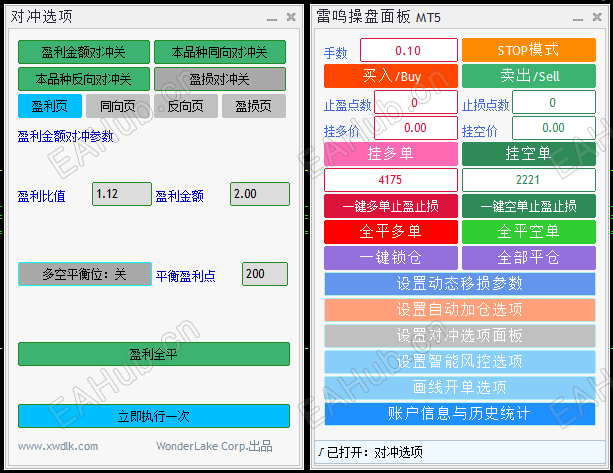Close all shorts with 全平空单
This screenshot has height=473, width=613.
click(x=529, y=231)
